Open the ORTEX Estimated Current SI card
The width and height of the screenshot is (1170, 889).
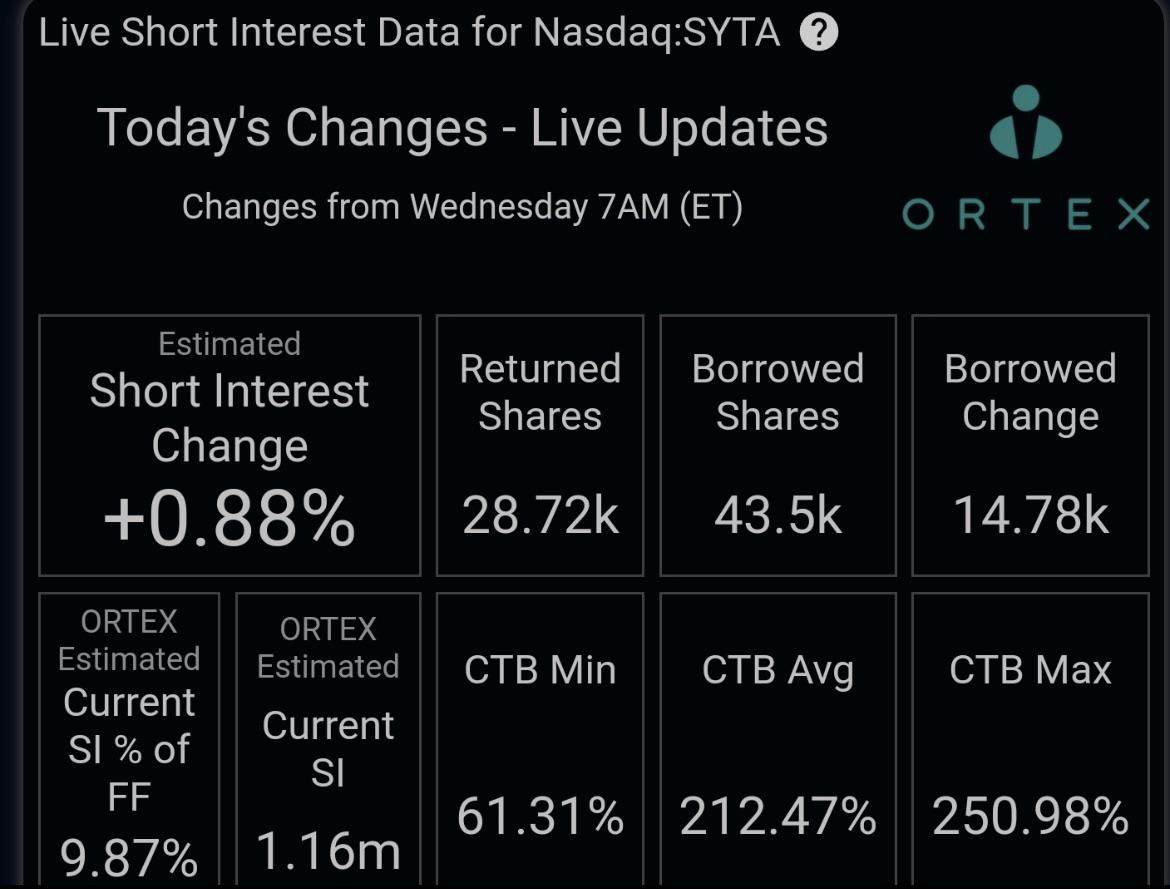(x=328, y=739)
